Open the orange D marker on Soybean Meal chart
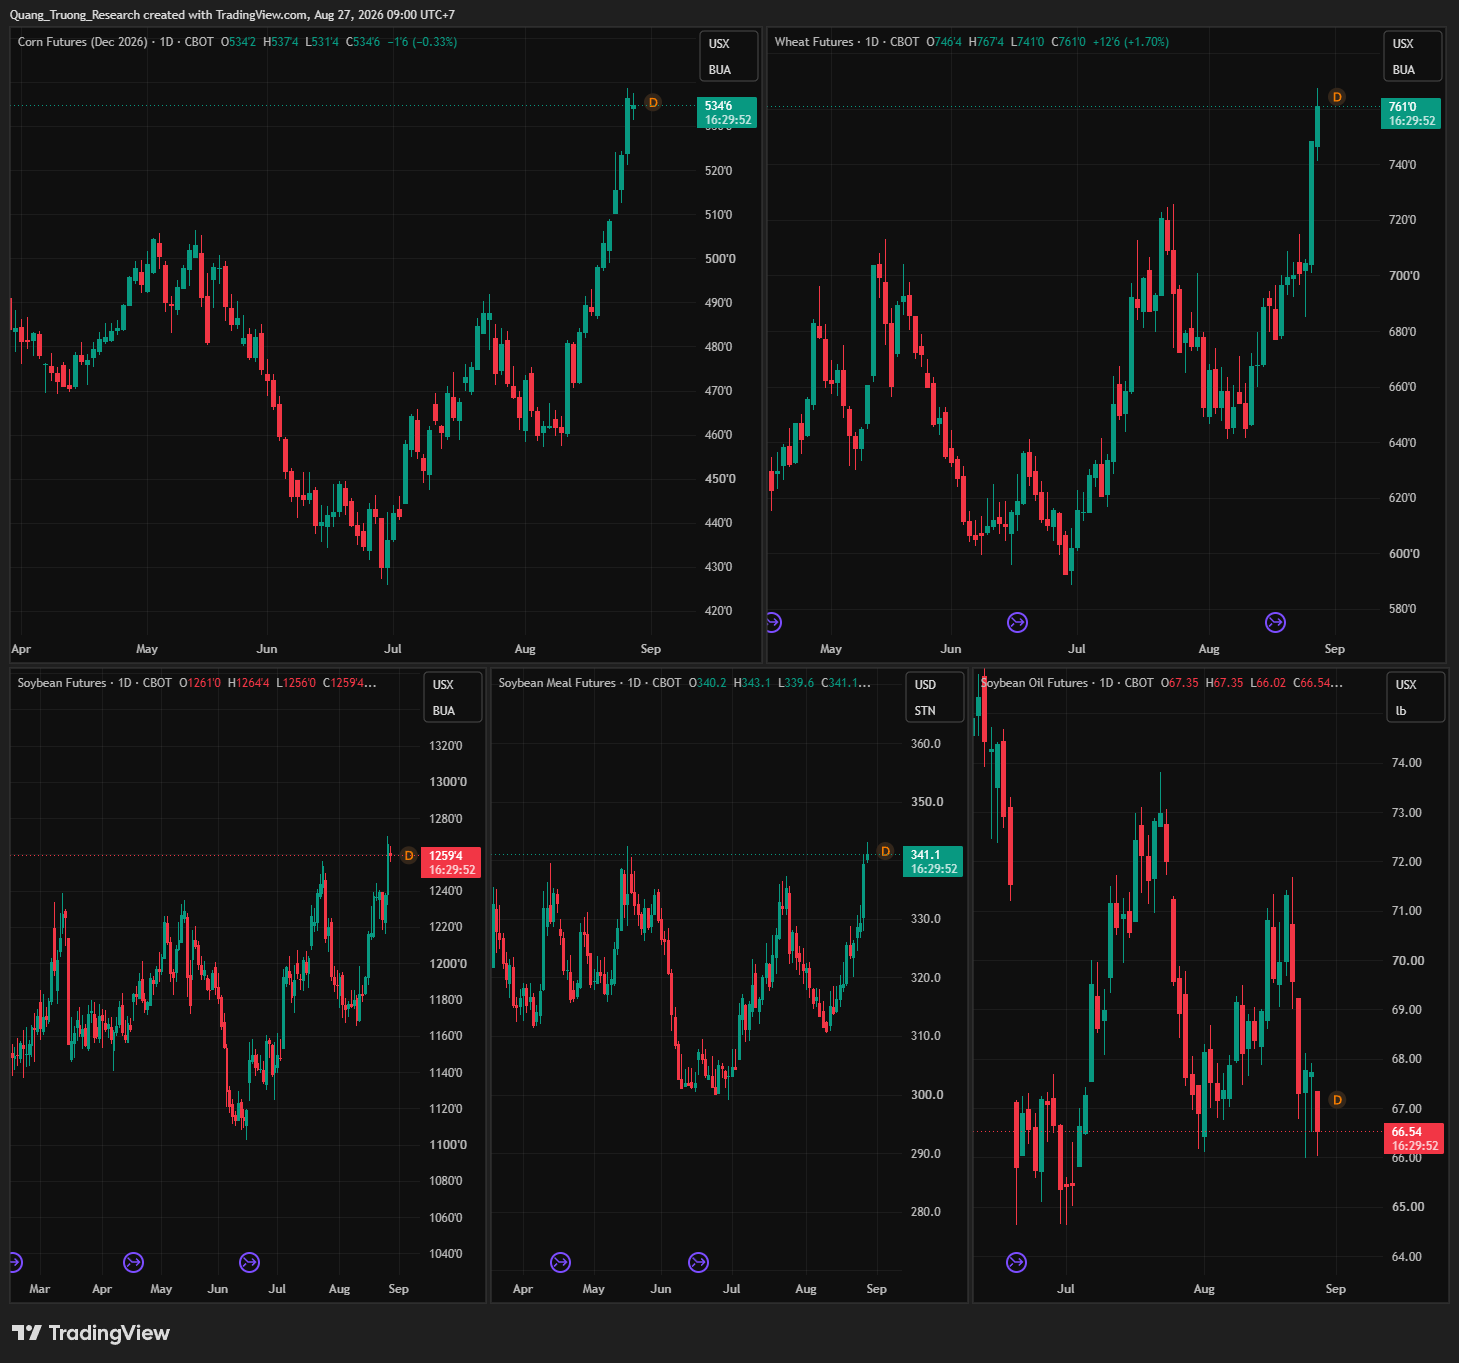This screenshot has width=1459, height=1363. 885,851
